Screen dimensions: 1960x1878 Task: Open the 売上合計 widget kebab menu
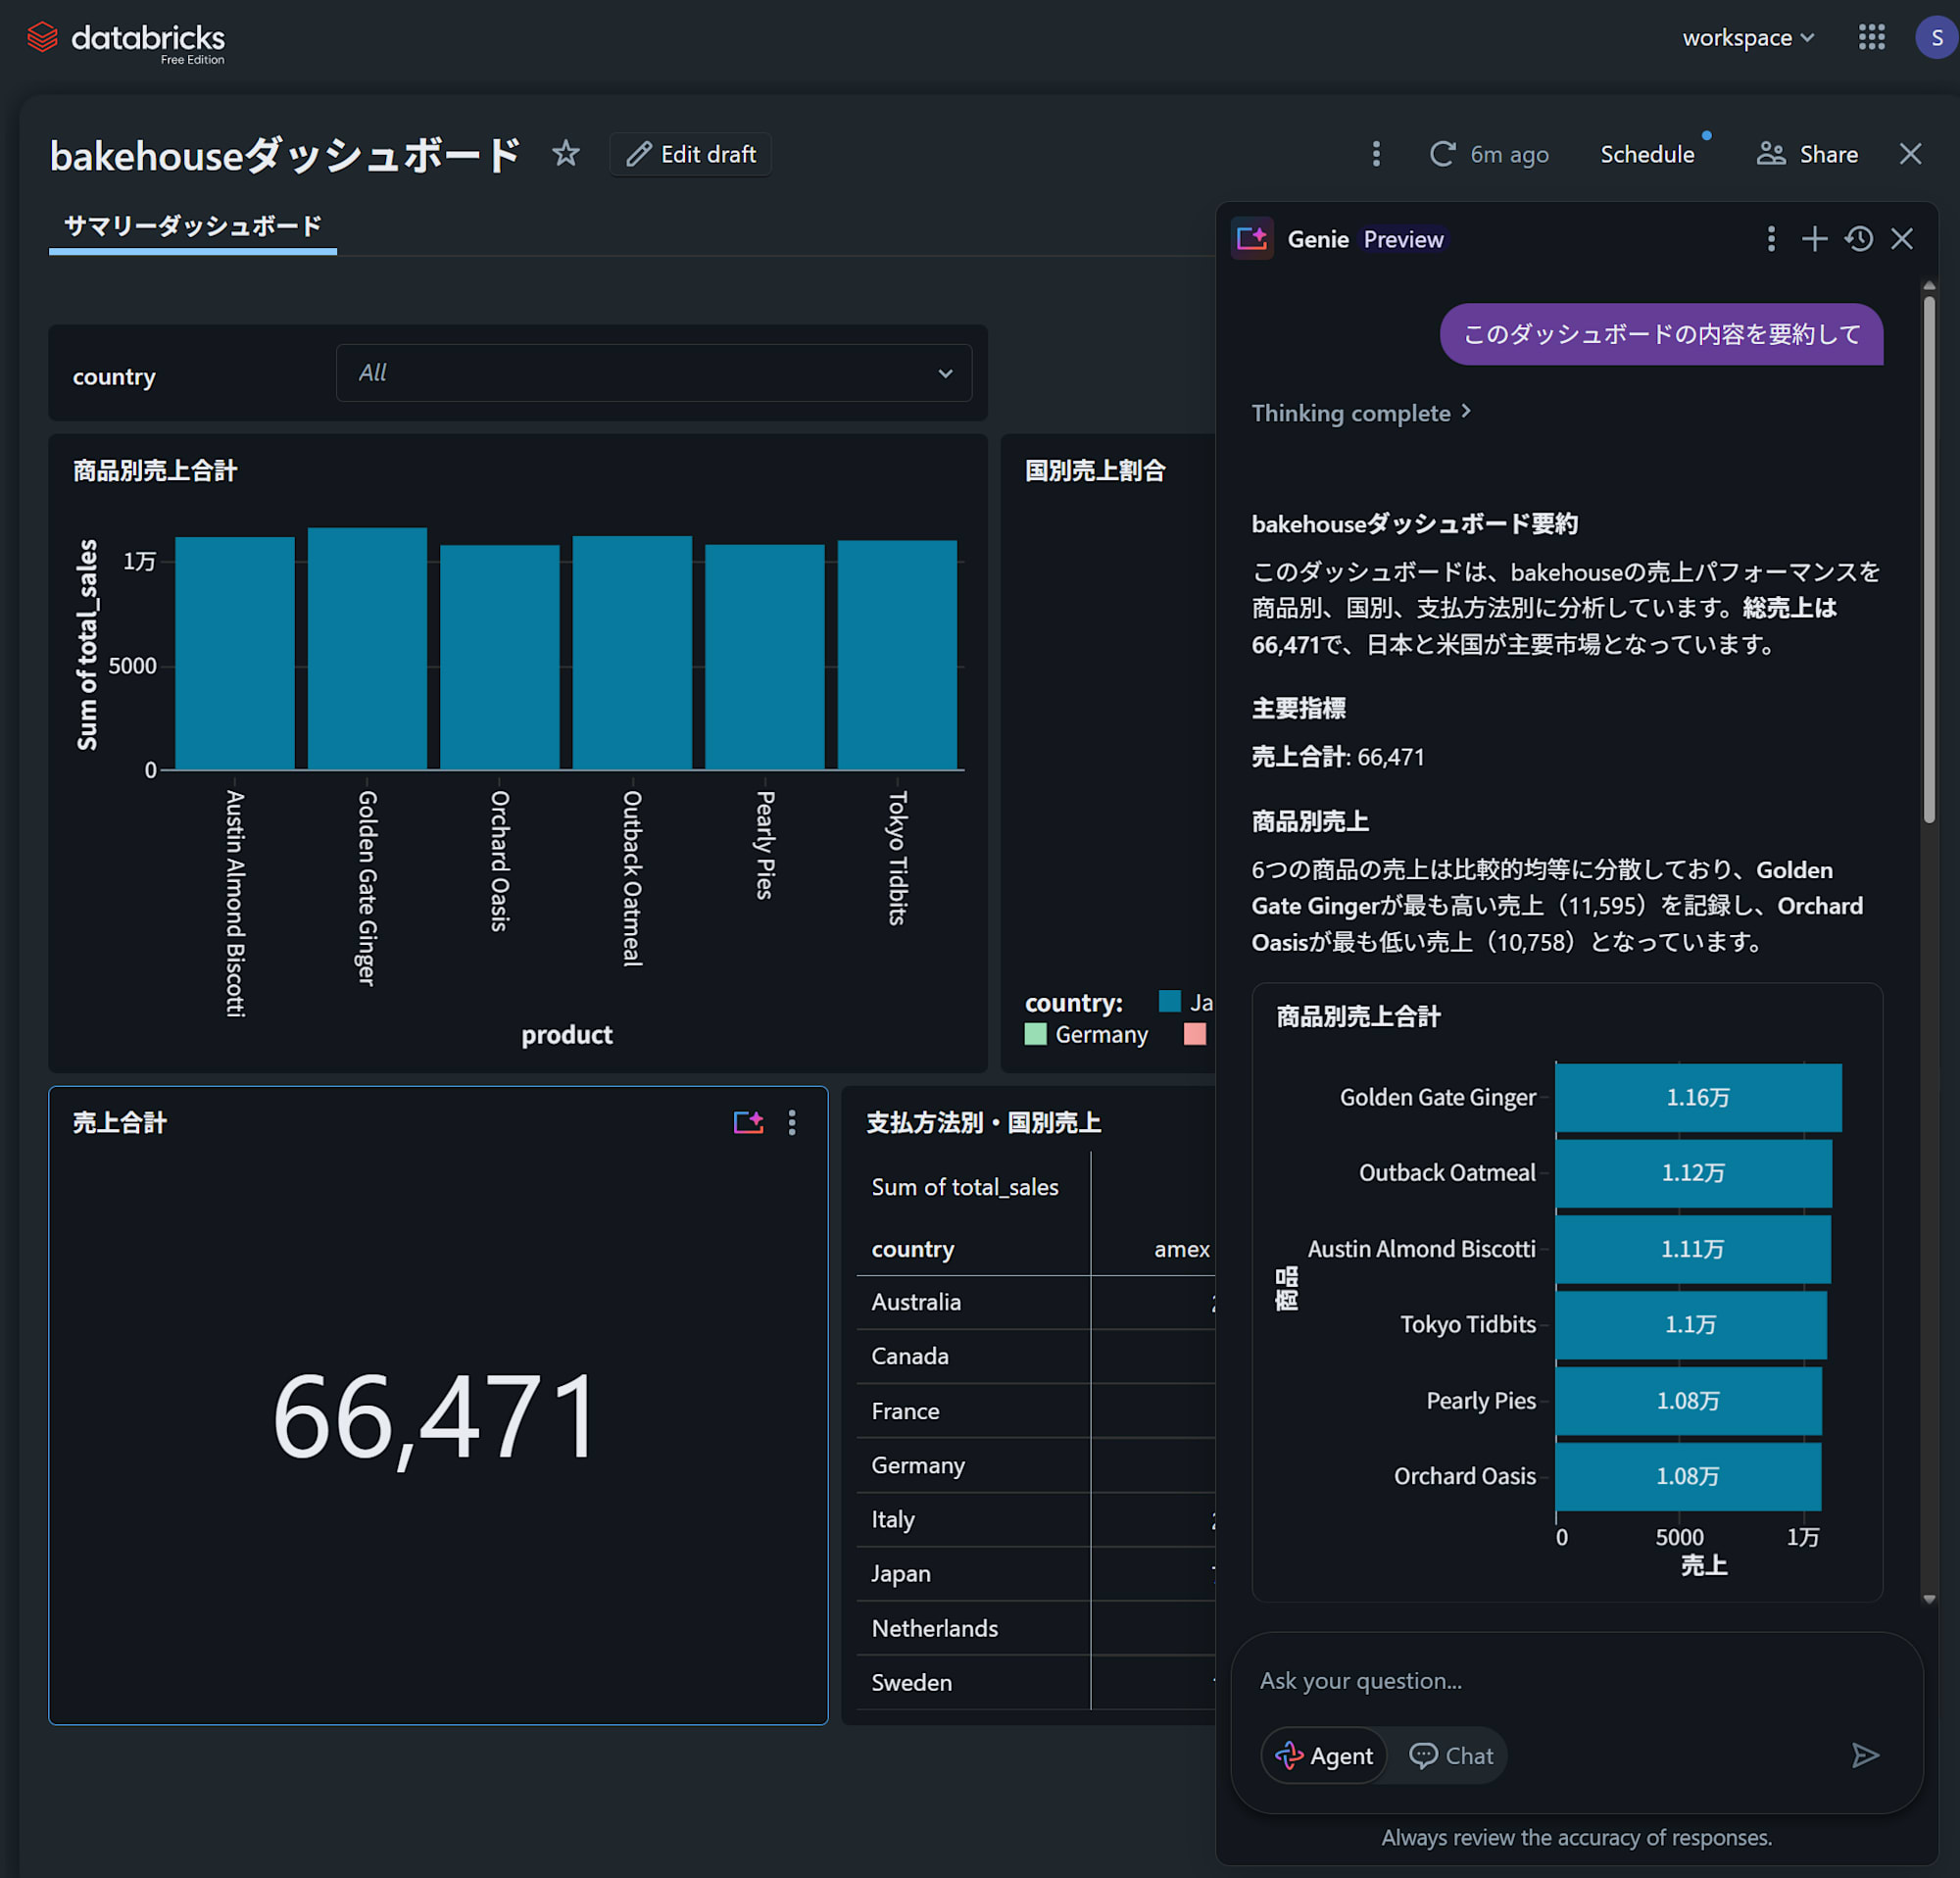(x=792, y=1123)
